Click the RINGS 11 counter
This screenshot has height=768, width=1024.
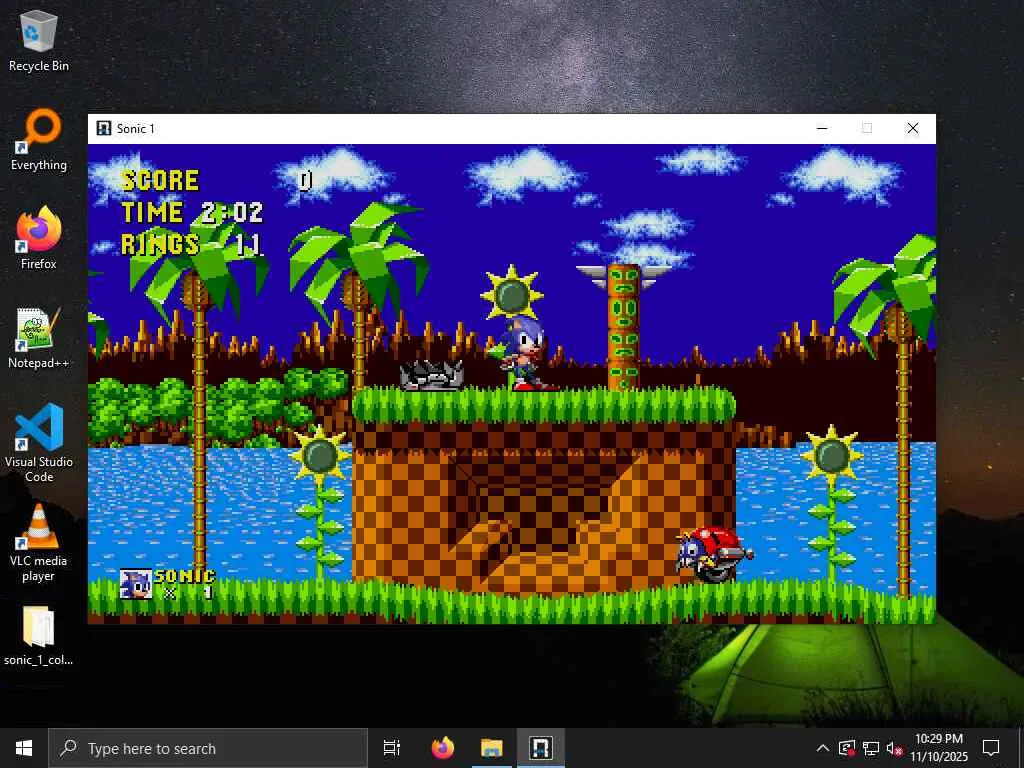[192, 245]
